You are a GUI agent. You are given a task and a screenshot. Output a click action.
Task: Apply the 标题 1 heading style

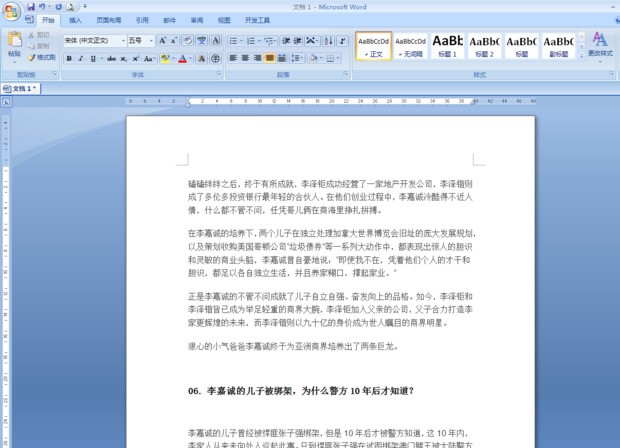447,45
